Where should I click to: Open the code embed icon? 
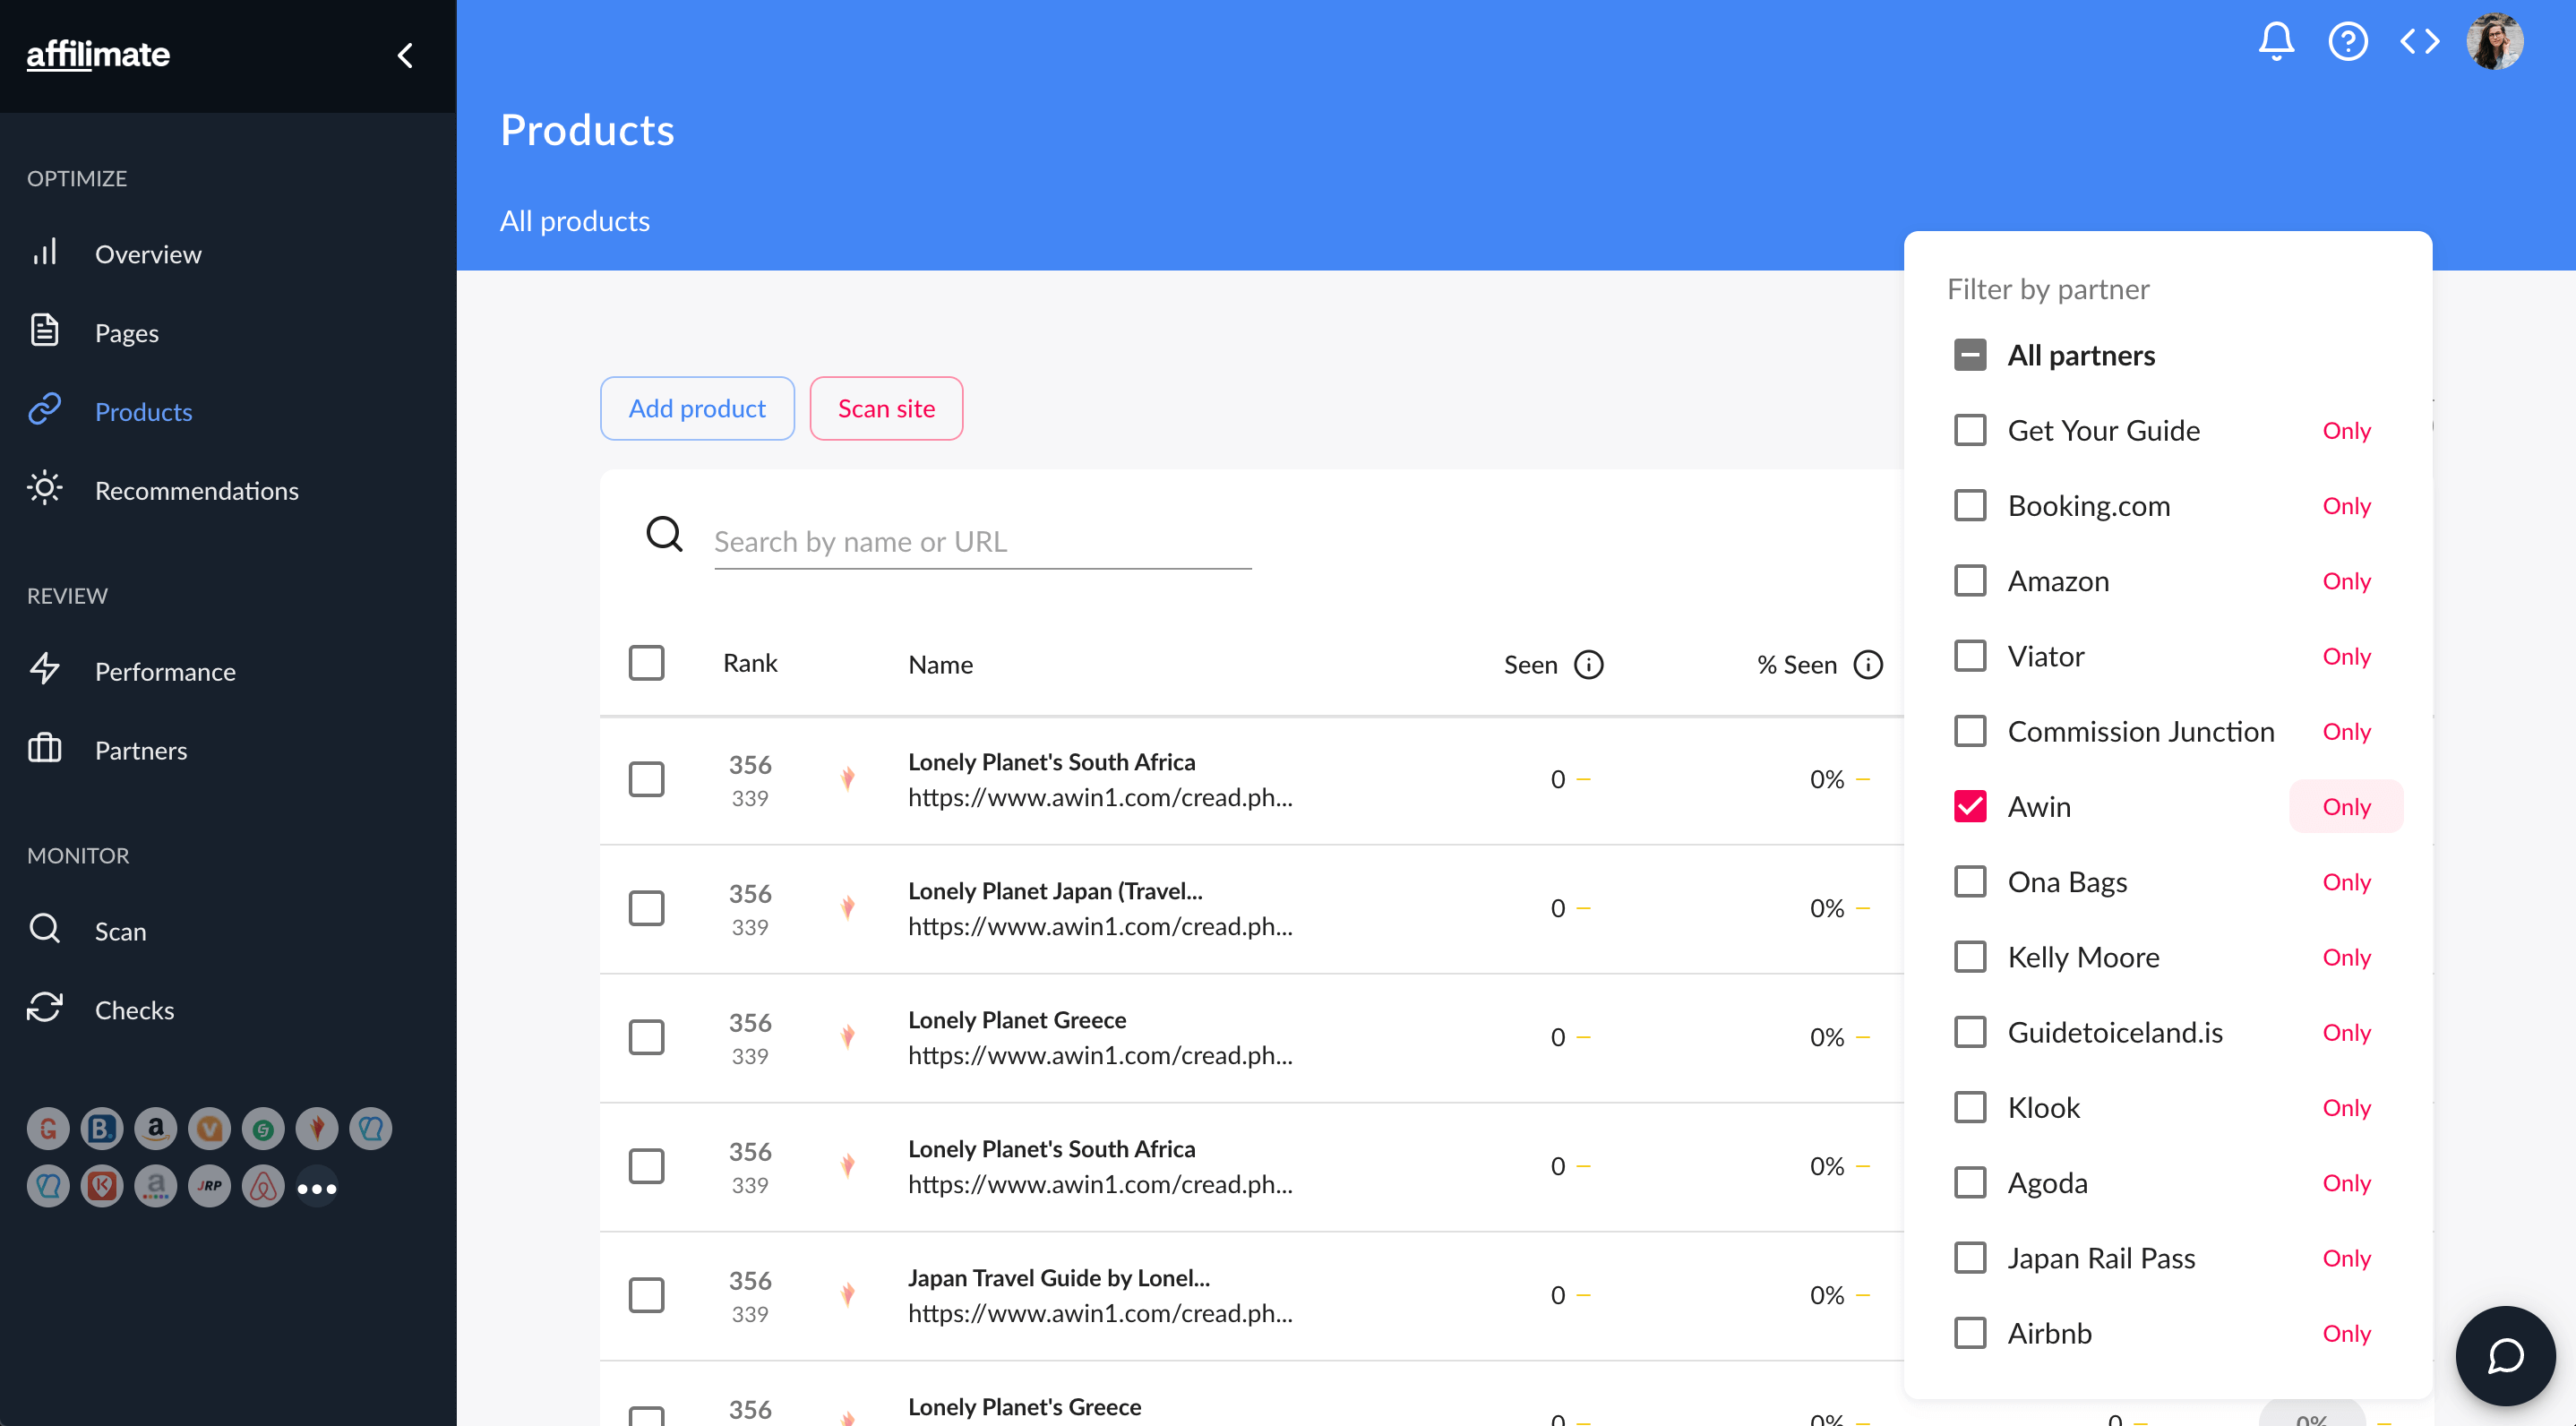click(2419, 41)
